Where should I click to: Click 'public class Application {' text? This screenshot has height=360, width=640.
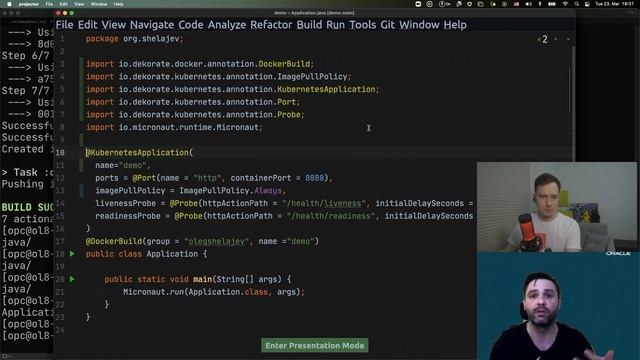point(147,254)
